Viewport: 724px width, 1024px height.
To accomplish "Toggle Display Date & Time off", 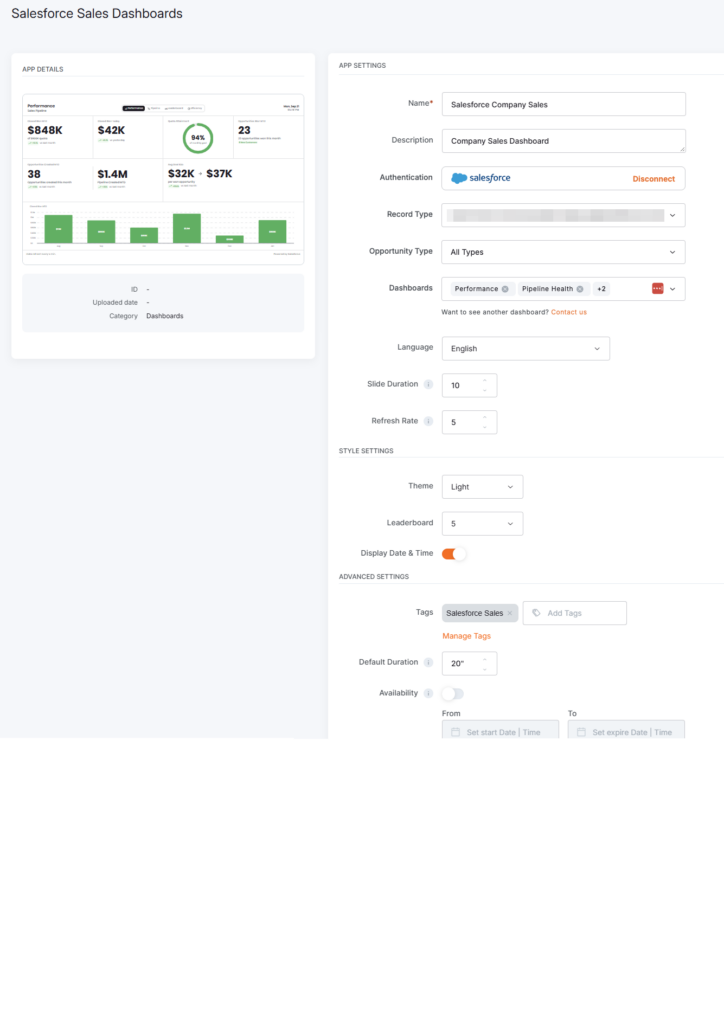I will coord(454,554).
